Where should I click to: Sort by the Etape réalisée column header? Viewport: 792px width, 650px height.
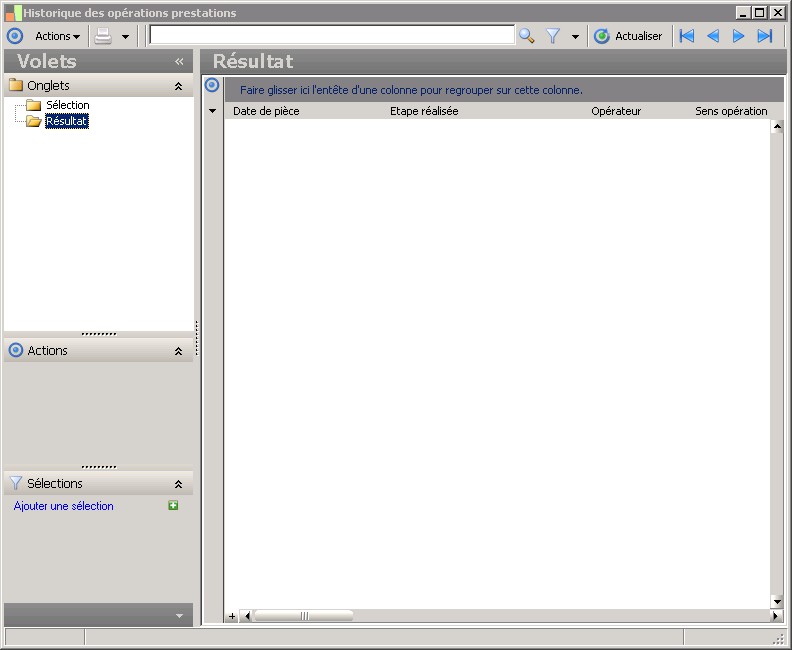click(424, 111)
